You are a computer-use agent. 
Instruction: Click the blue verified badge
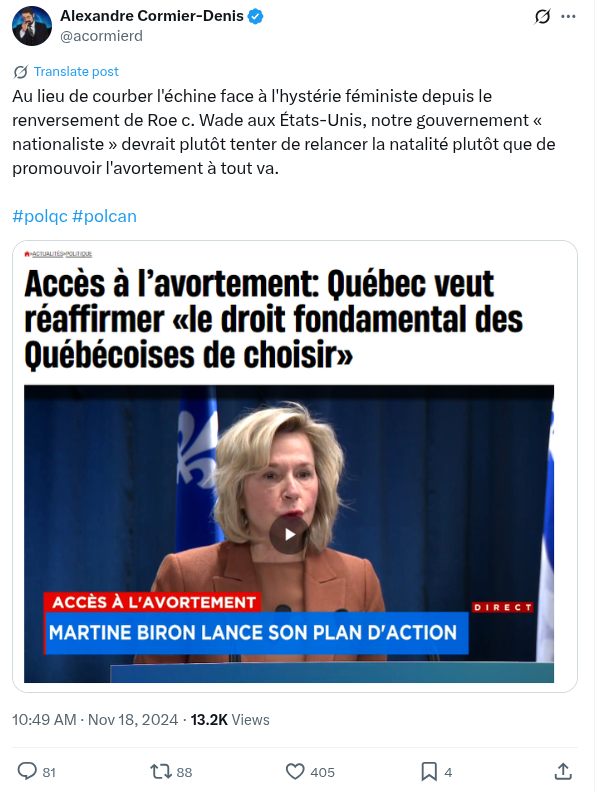click(256, 16)
